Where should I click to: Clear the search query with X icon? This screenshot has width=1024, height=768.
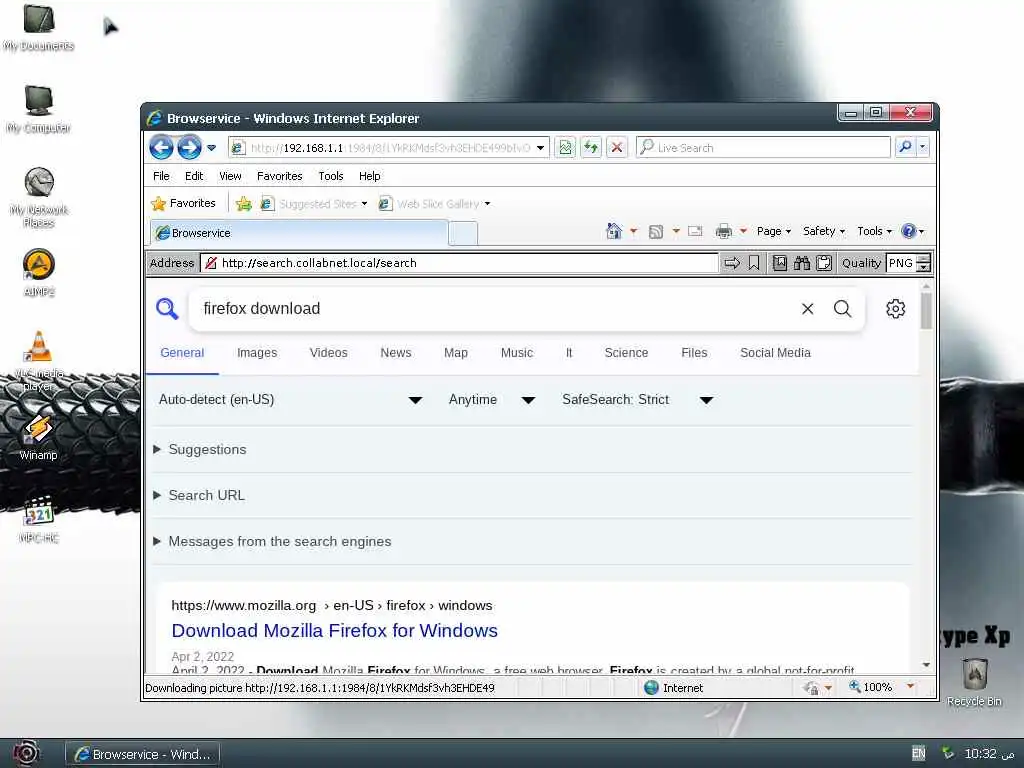click(808, 309)
